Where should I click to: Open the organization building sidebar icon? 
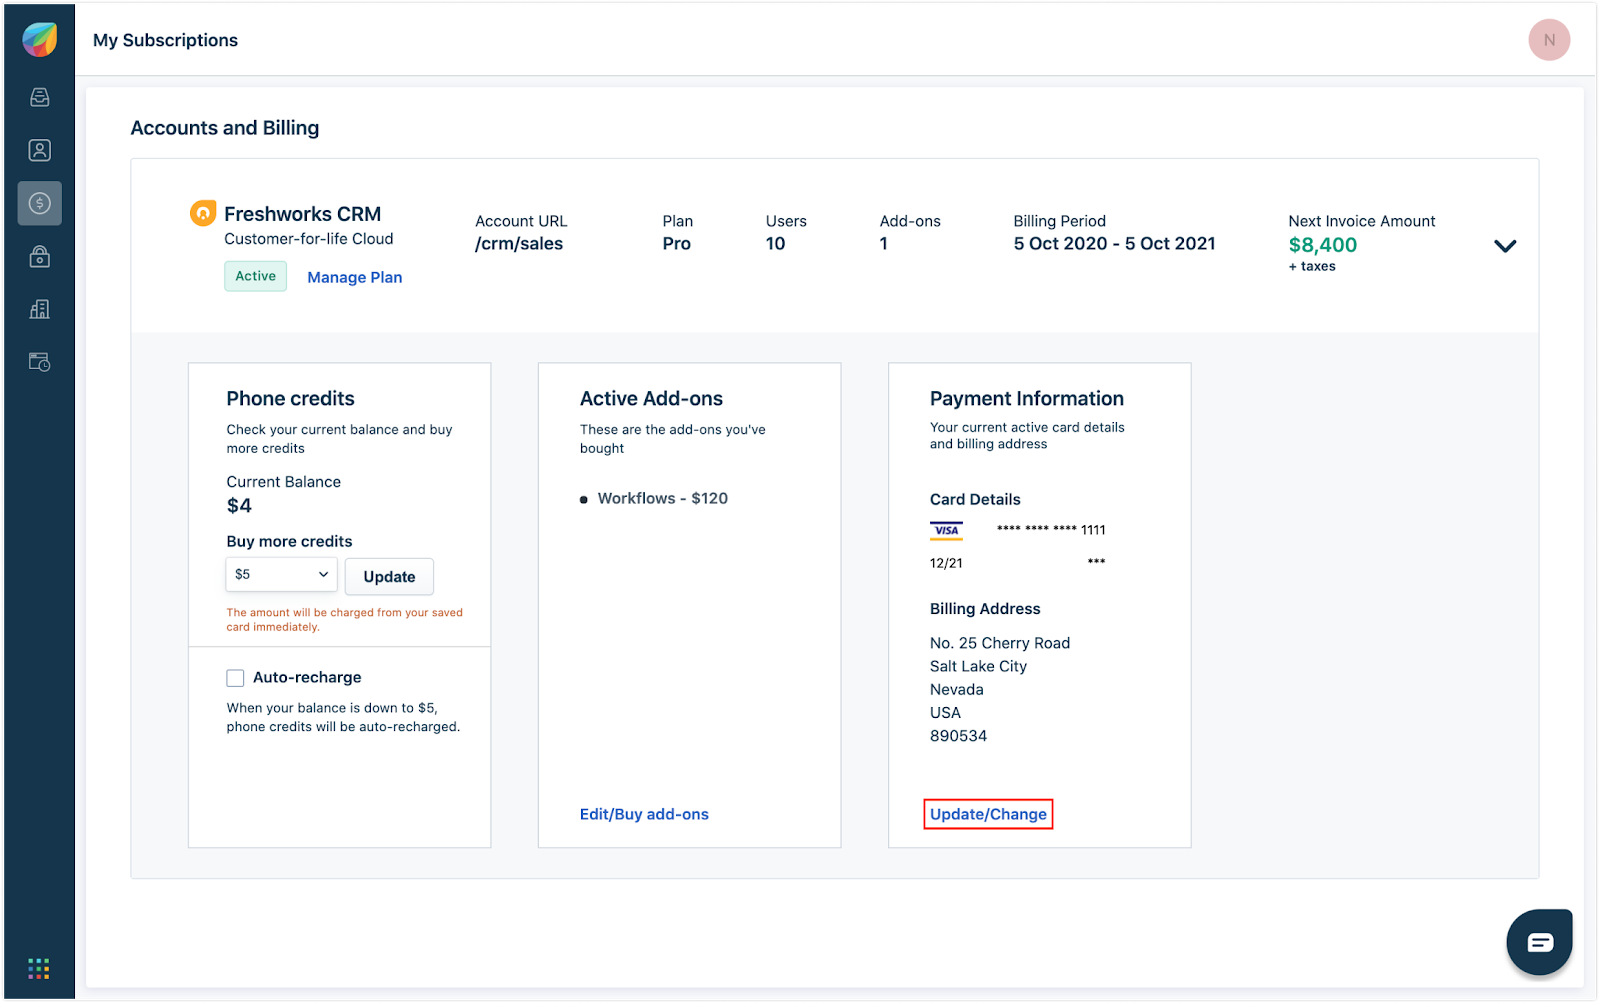[x=40, y=309]
